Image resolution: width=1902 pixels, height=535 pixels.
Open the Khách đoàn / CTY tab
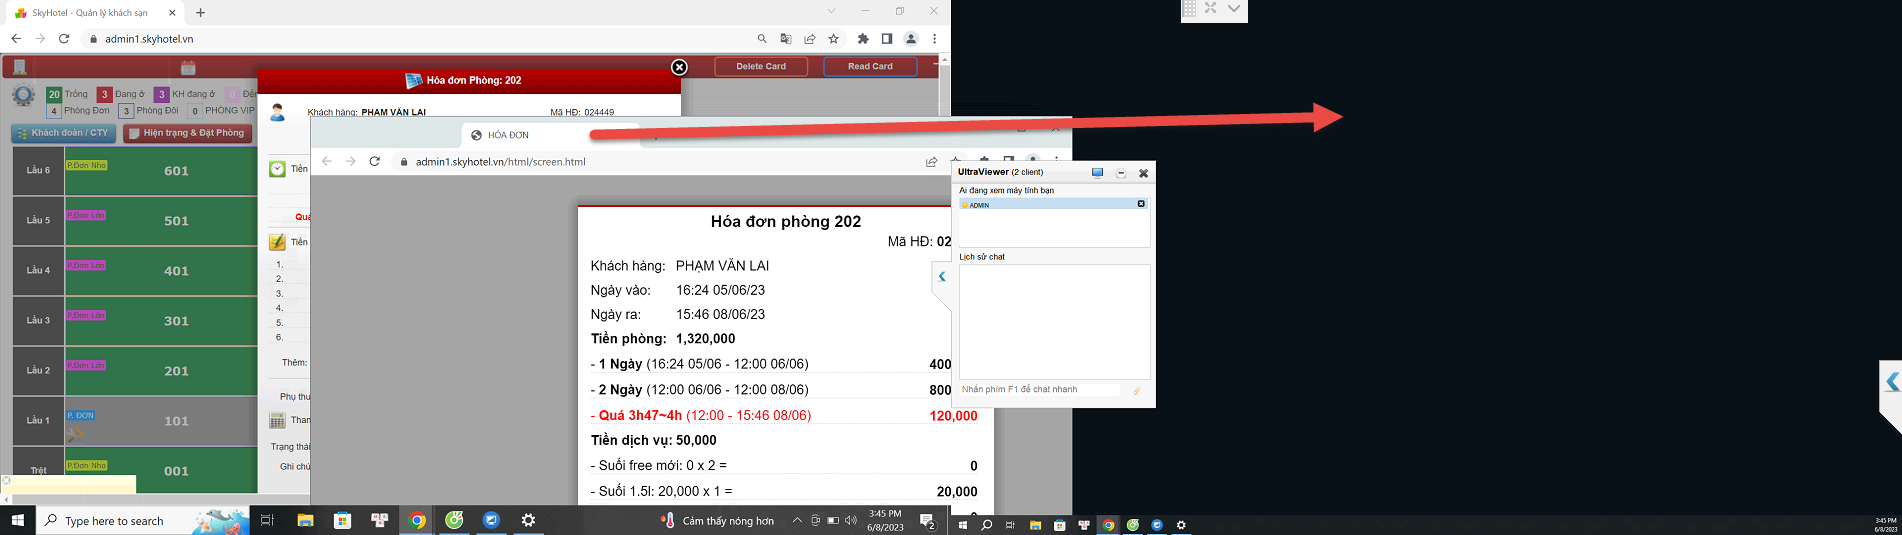pyautogui.click(x=62, y=133)
